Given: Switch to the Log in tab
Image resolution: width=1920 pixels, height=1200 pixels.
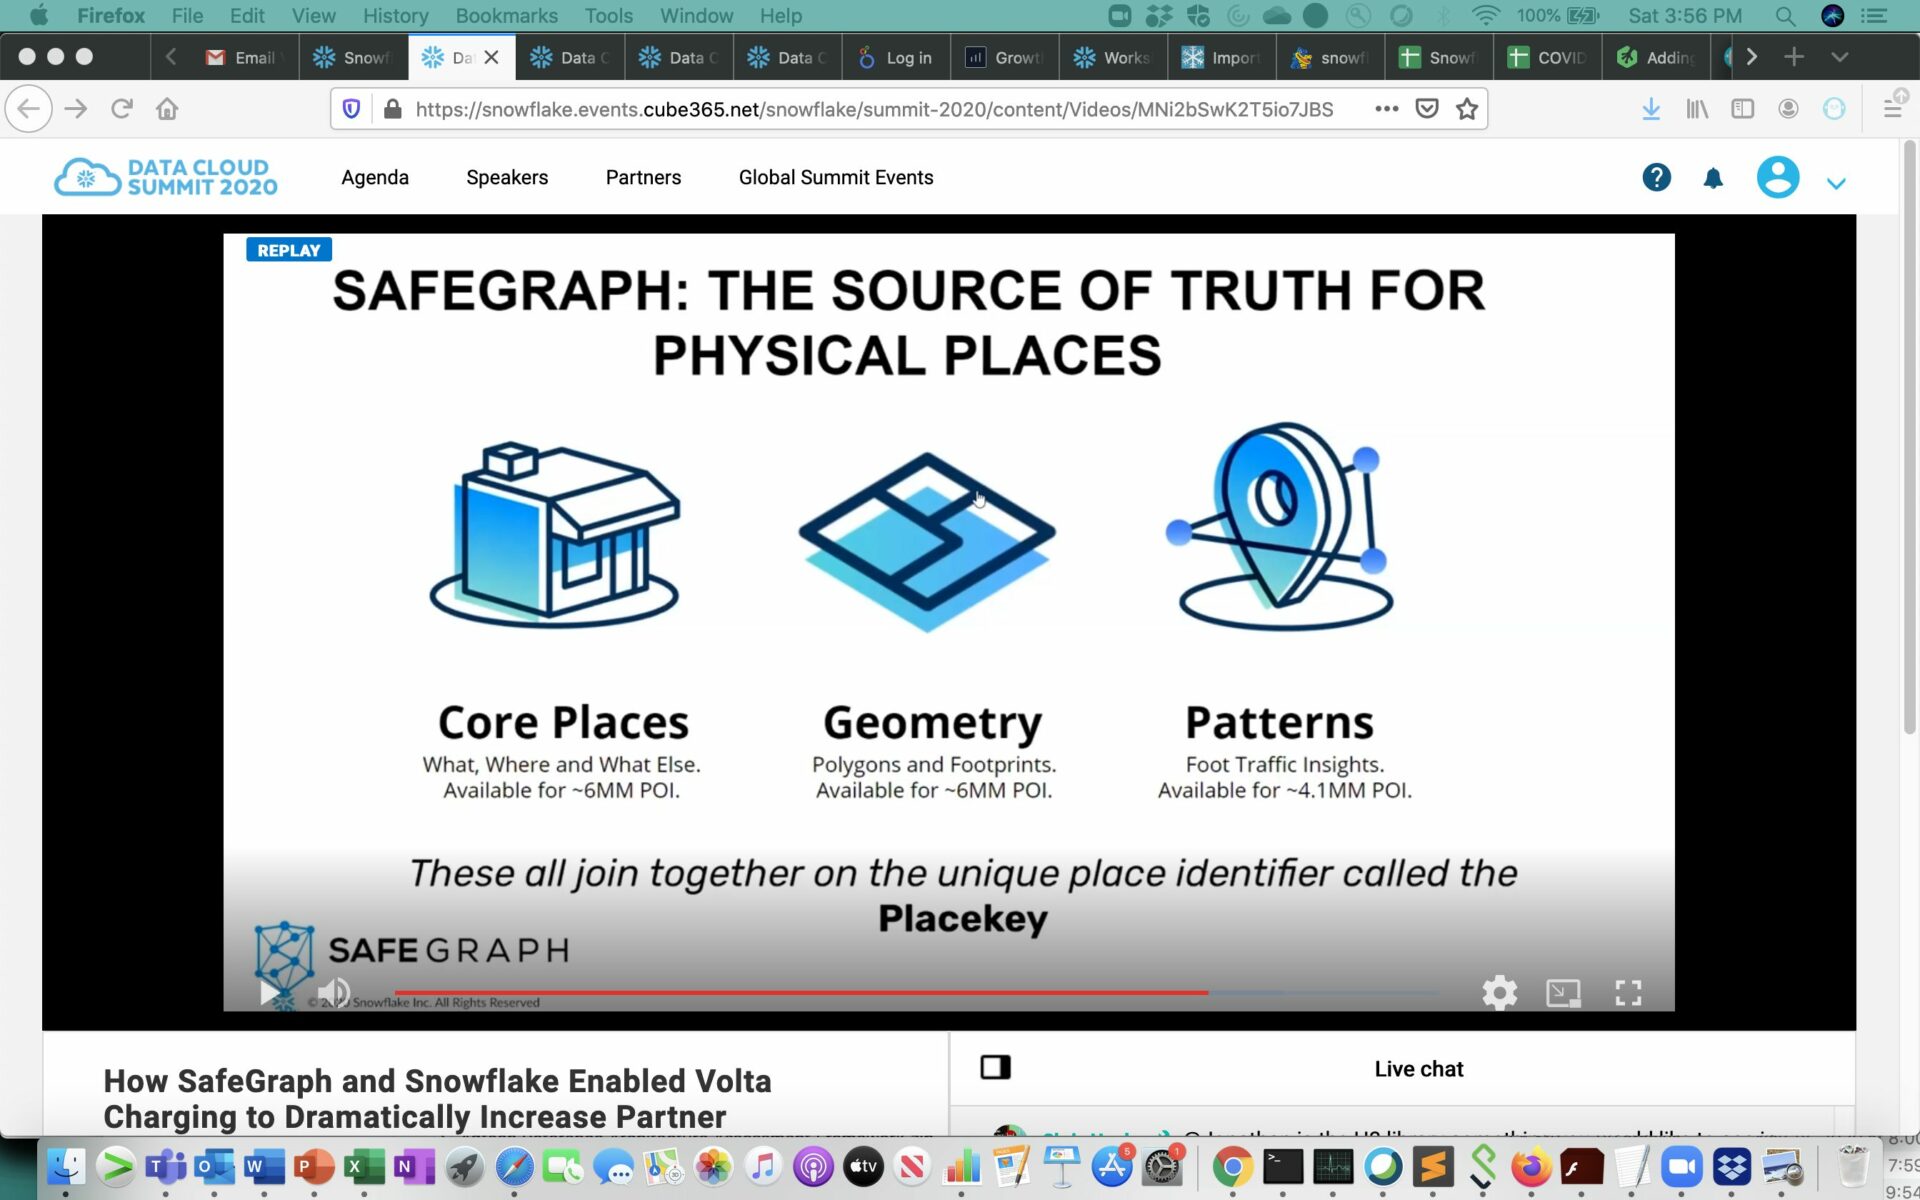Looking at the screenshot, I should tap(896, 58).
